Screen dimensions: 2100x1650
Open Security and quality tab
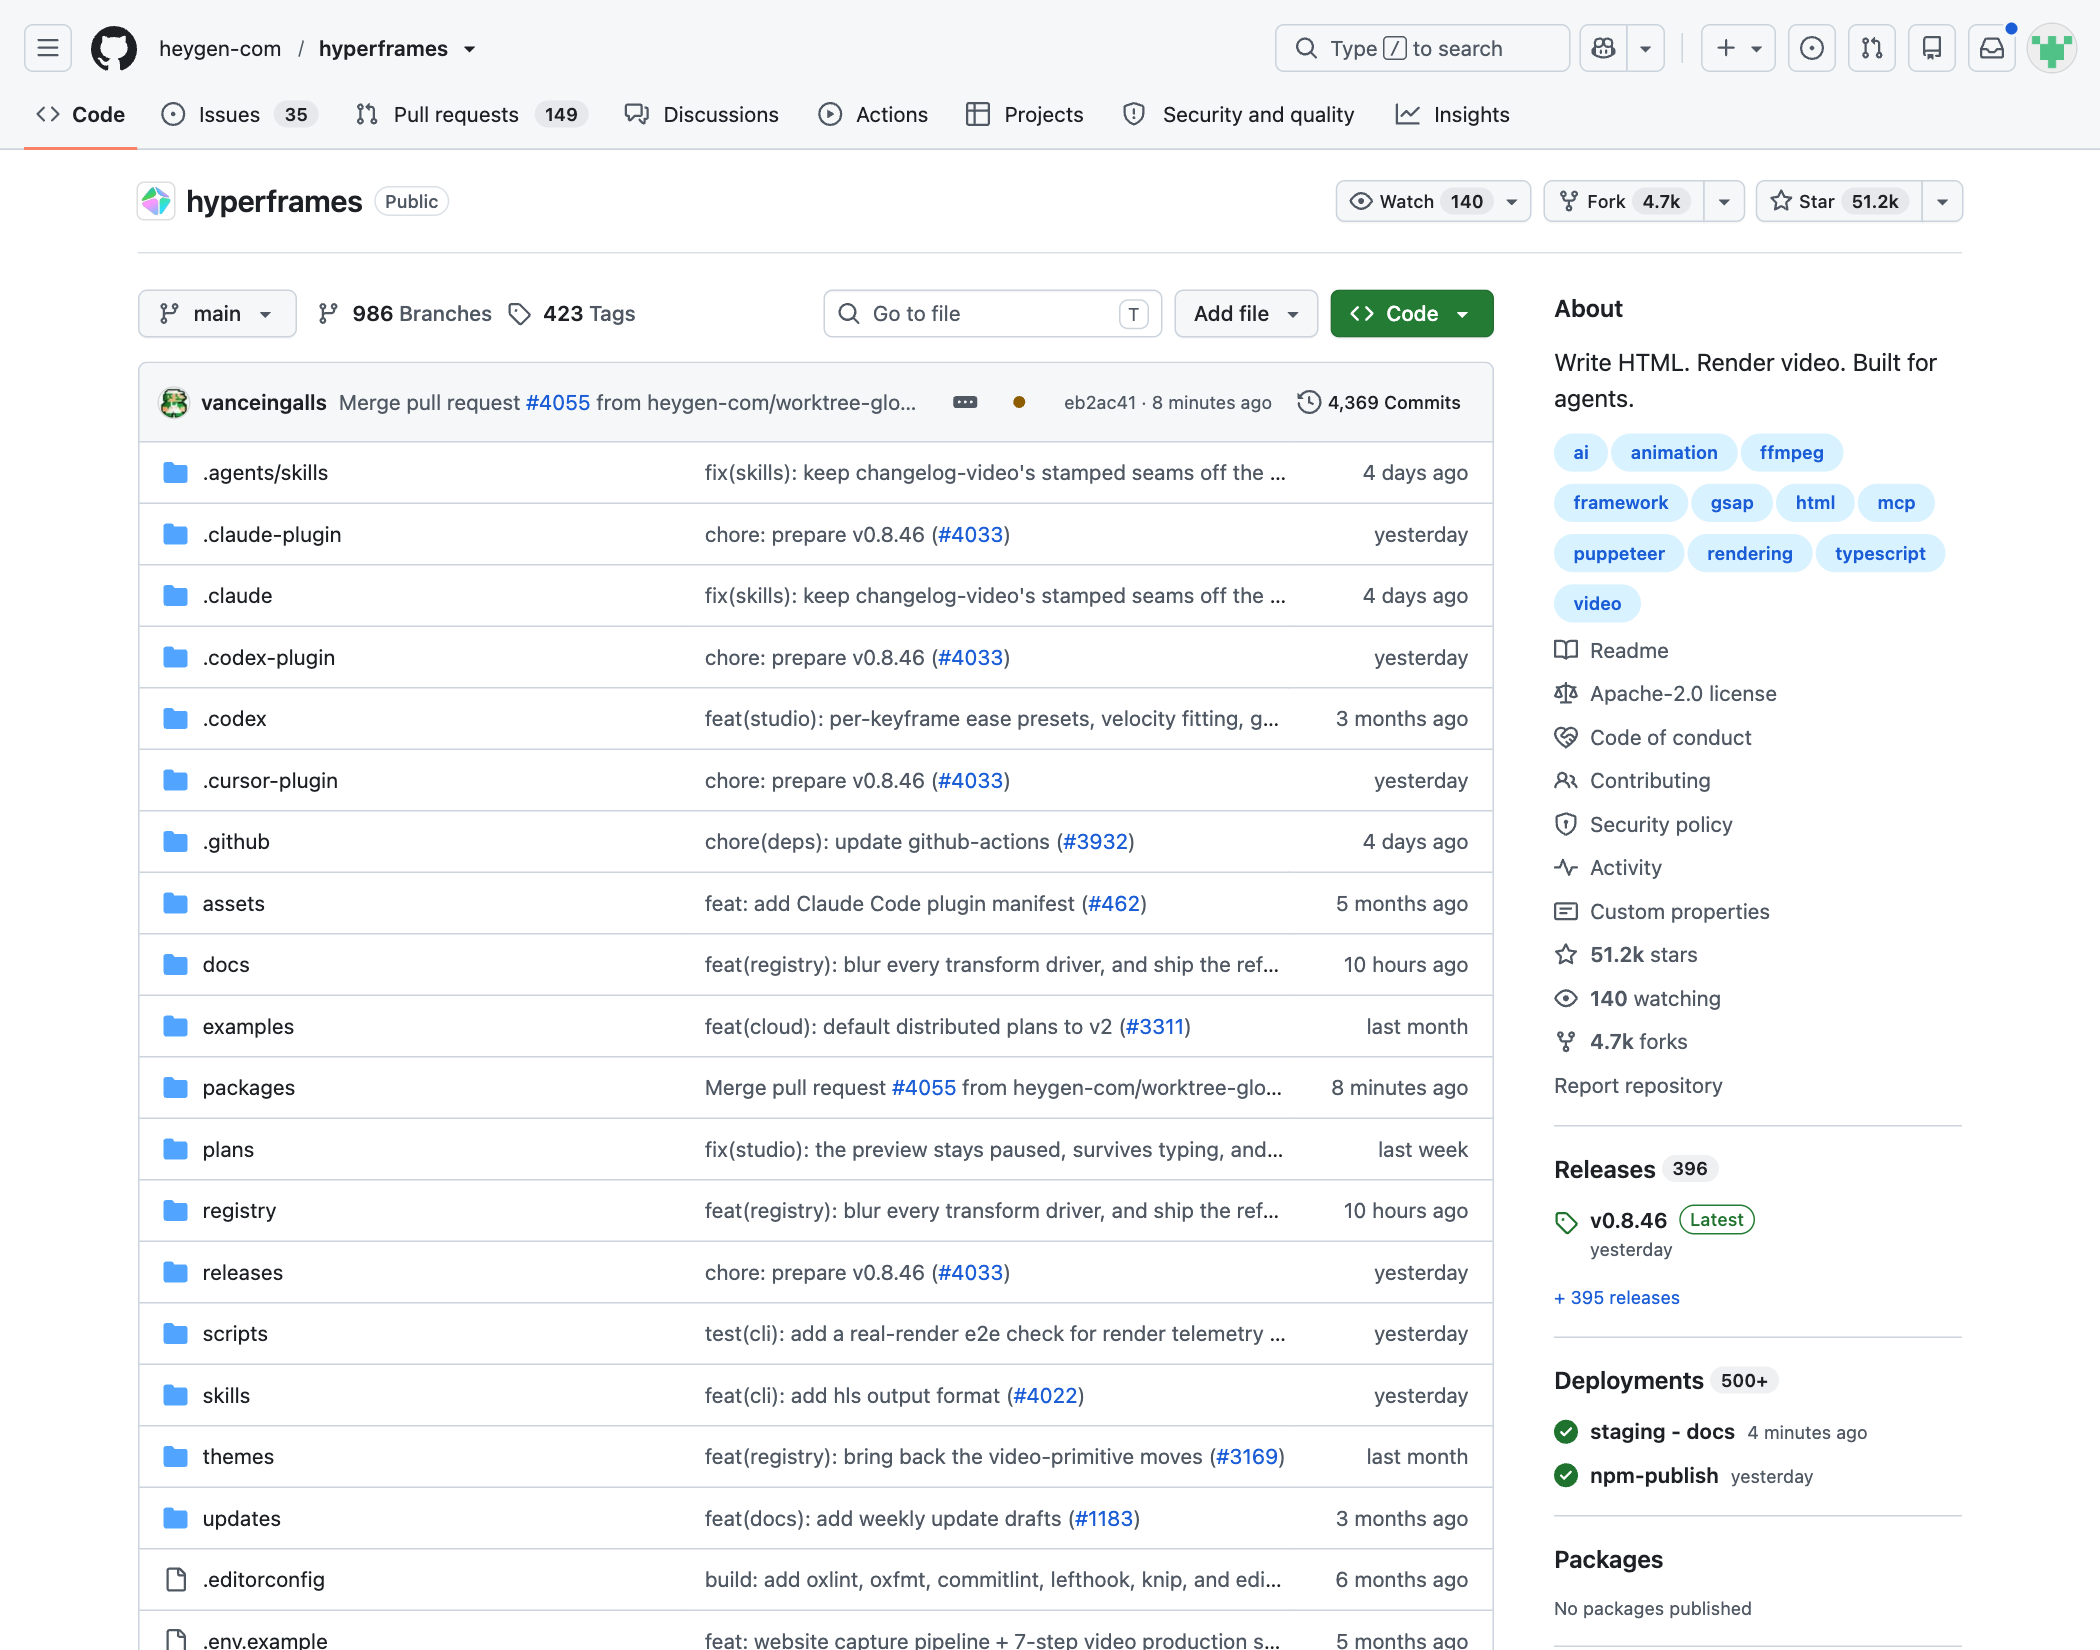[1239, 115]
